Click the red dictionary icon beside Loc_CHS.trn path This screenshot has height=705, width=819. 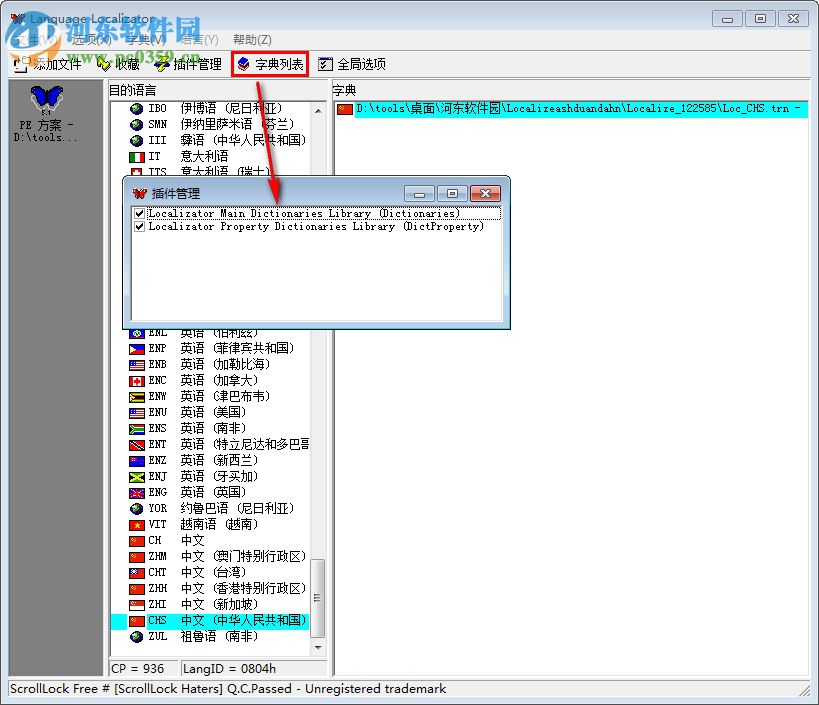tap(344, 108)
